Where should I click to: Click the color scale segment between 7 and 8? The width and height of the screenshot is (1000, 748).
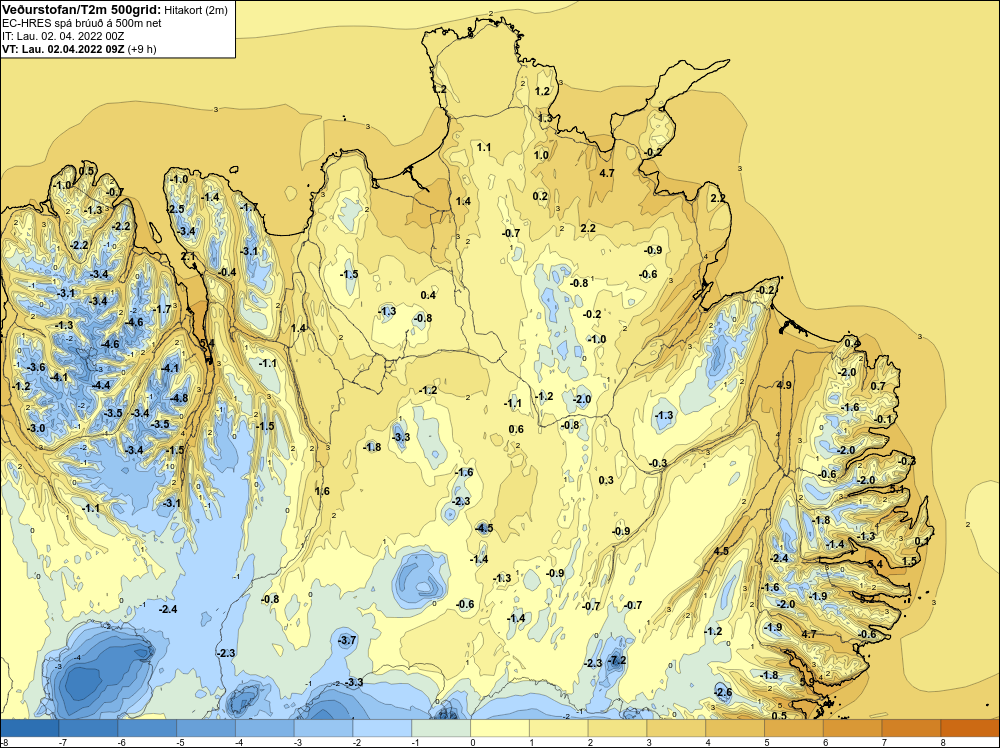point(911,728)
